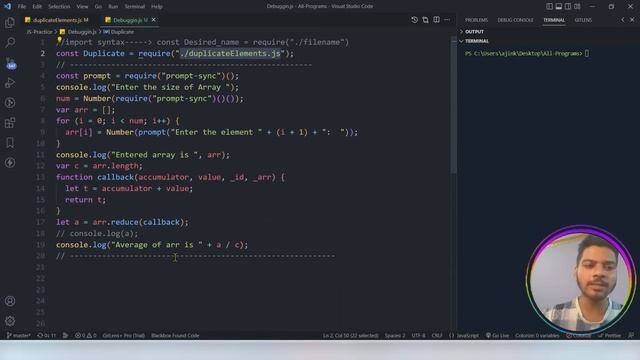The image size is (640, 360).
Task: Change indentation via Spaces: 2 status item
Action: point(395,336)
